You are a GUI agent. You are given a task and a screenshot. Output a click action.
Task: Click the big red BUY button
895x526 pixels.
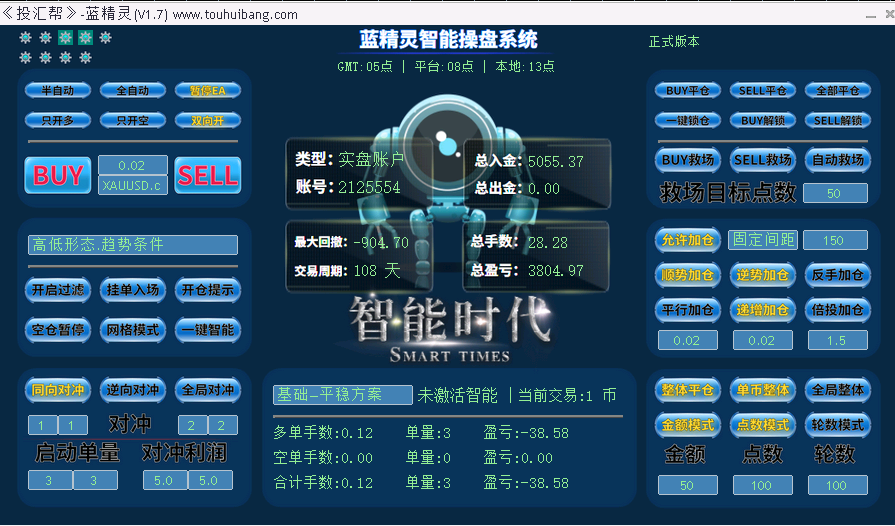(x=58, y=175)
